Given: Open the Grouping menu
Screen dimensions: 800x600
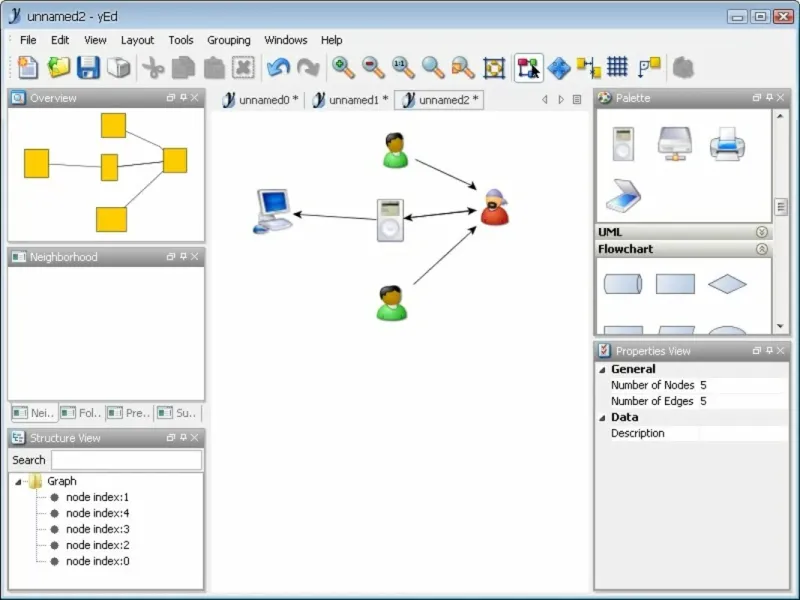Looking at the screenshot, I should click(229, 40).
